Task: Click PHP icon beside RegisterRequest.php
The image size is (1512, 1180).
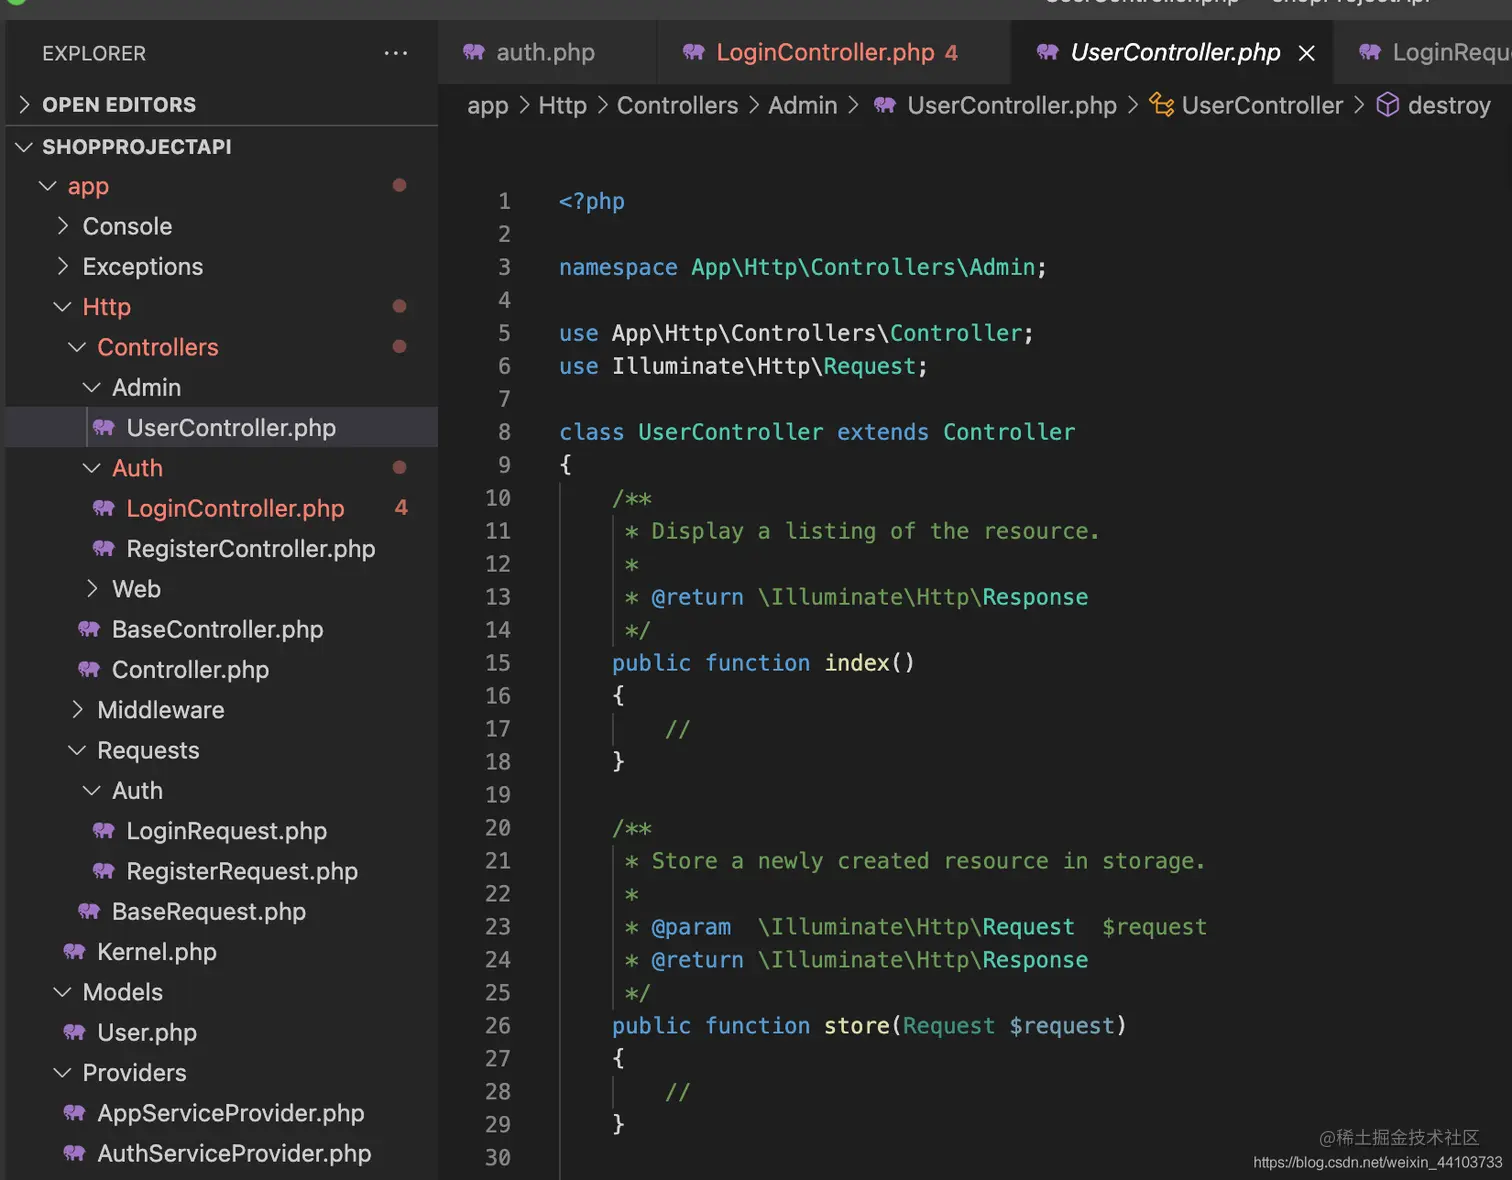Action: click(x=104, y=871)
